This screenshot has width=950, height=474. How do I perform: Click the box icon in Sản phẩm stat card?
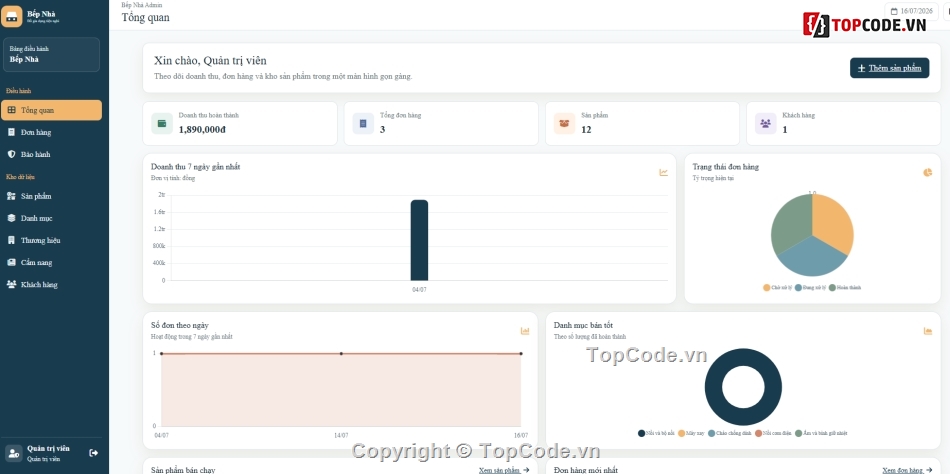[564, 124]
